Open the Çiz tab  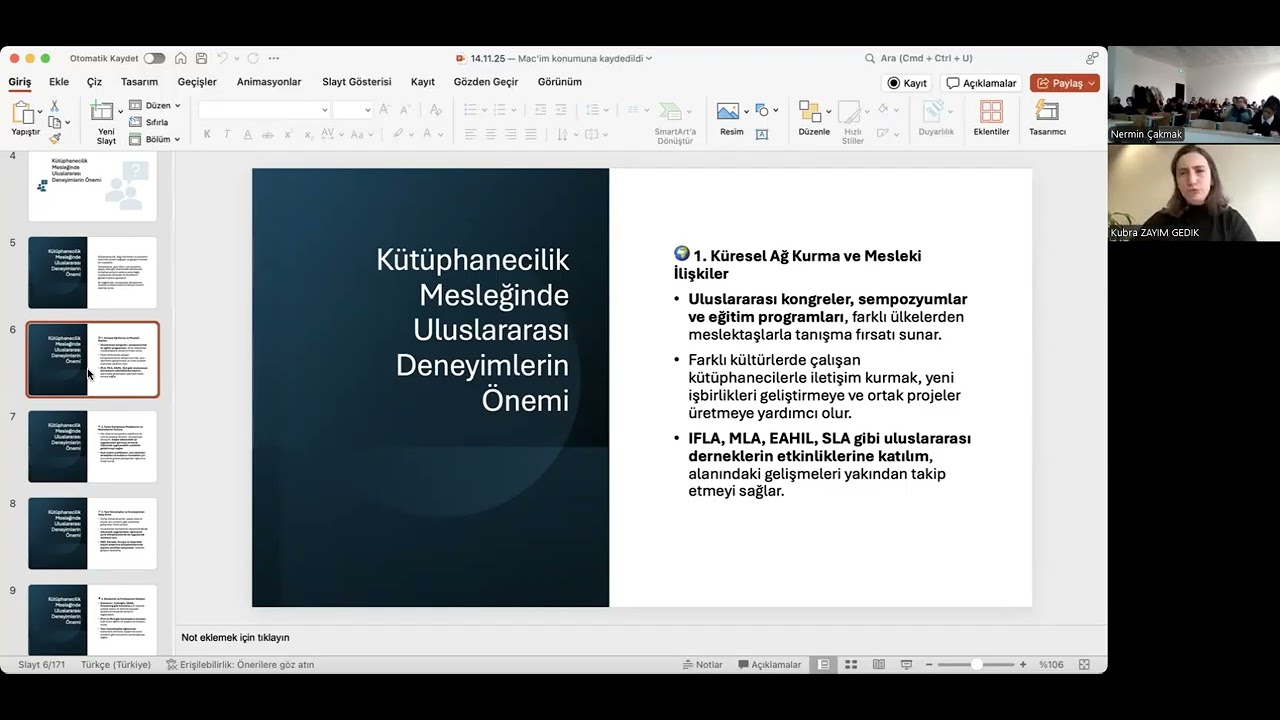(x=94, y=82)
